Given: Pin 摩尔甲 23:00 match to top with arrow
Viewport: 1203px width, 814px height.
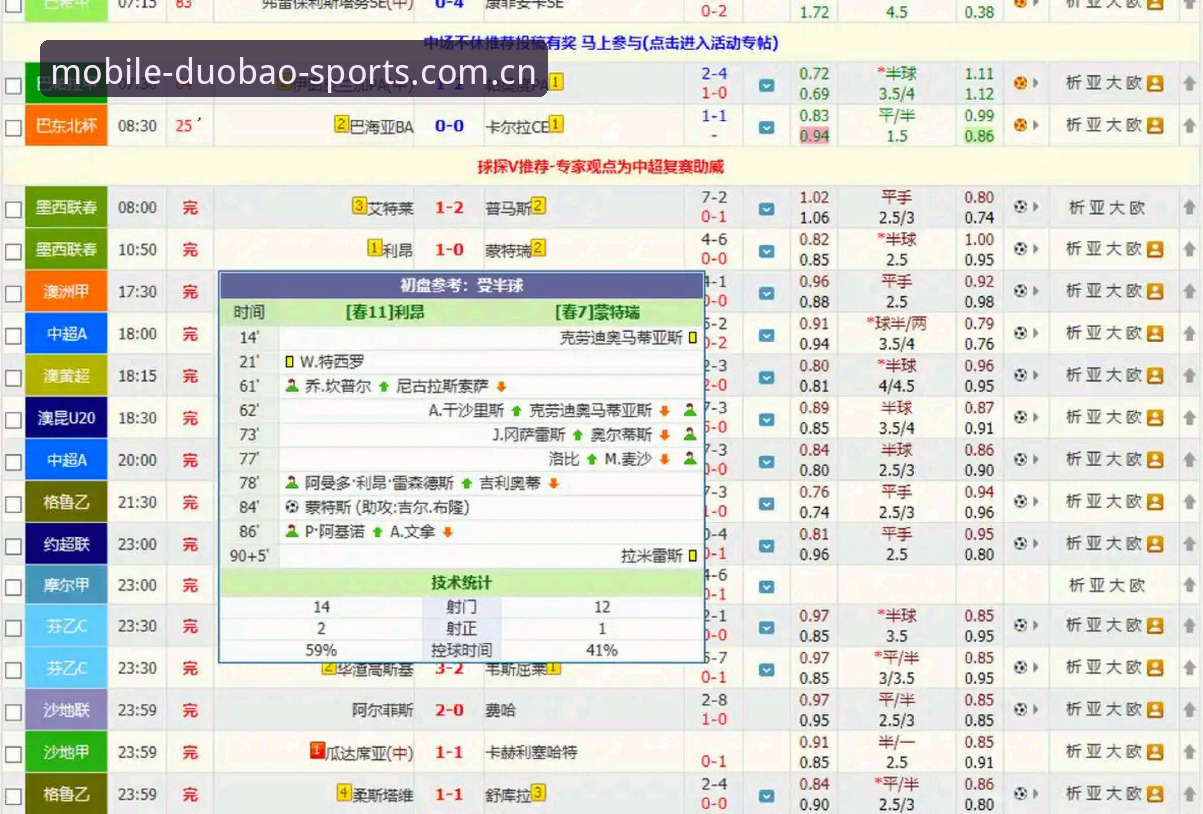Looking at the screenshot, I should [x=1189, y=585].
